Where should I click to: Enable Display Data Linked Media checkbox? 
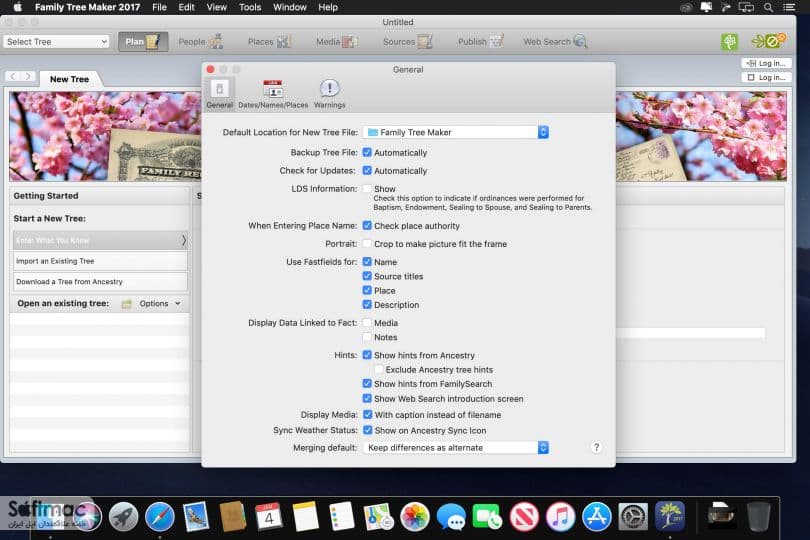pos(367,323)
